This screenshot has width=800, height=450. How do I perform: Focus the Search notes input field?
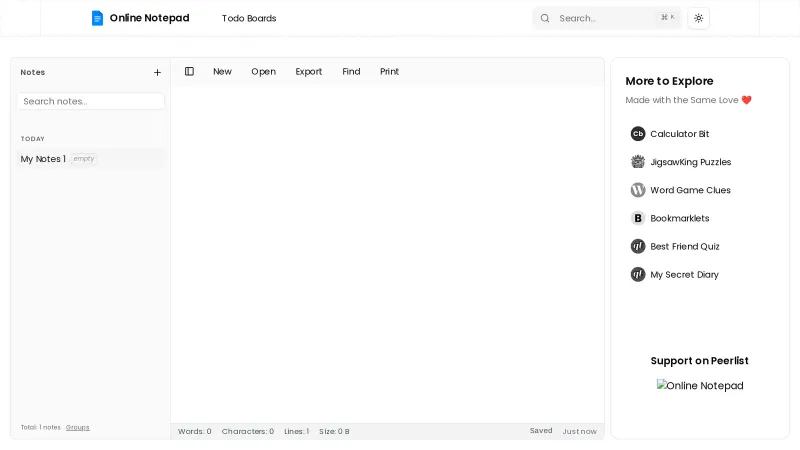pos(90,101)
